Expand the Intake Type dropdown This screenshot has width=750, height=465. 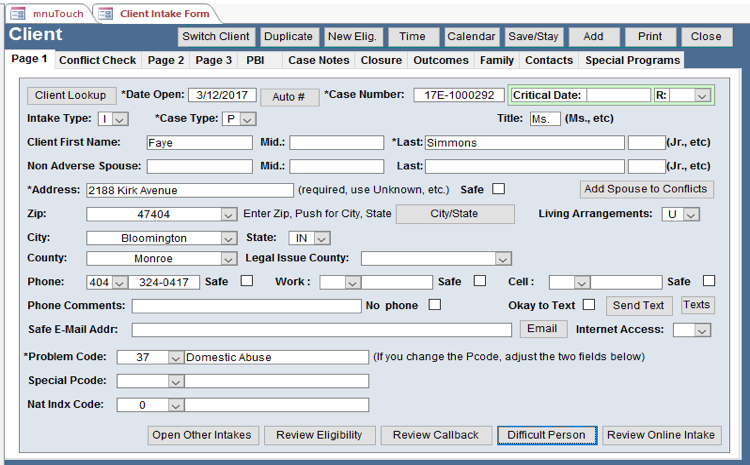(x=120, y=119)
